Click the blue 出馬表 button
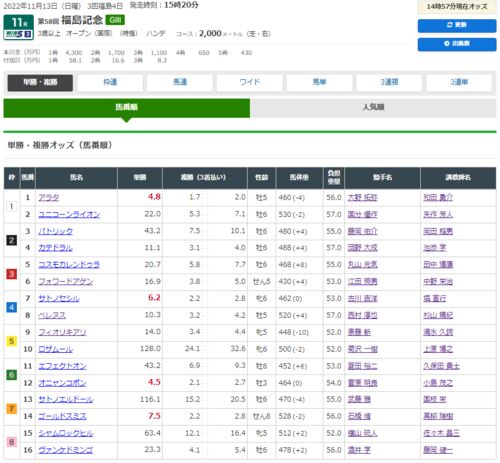Screen dimensions: 500x463 pos(457,44)
